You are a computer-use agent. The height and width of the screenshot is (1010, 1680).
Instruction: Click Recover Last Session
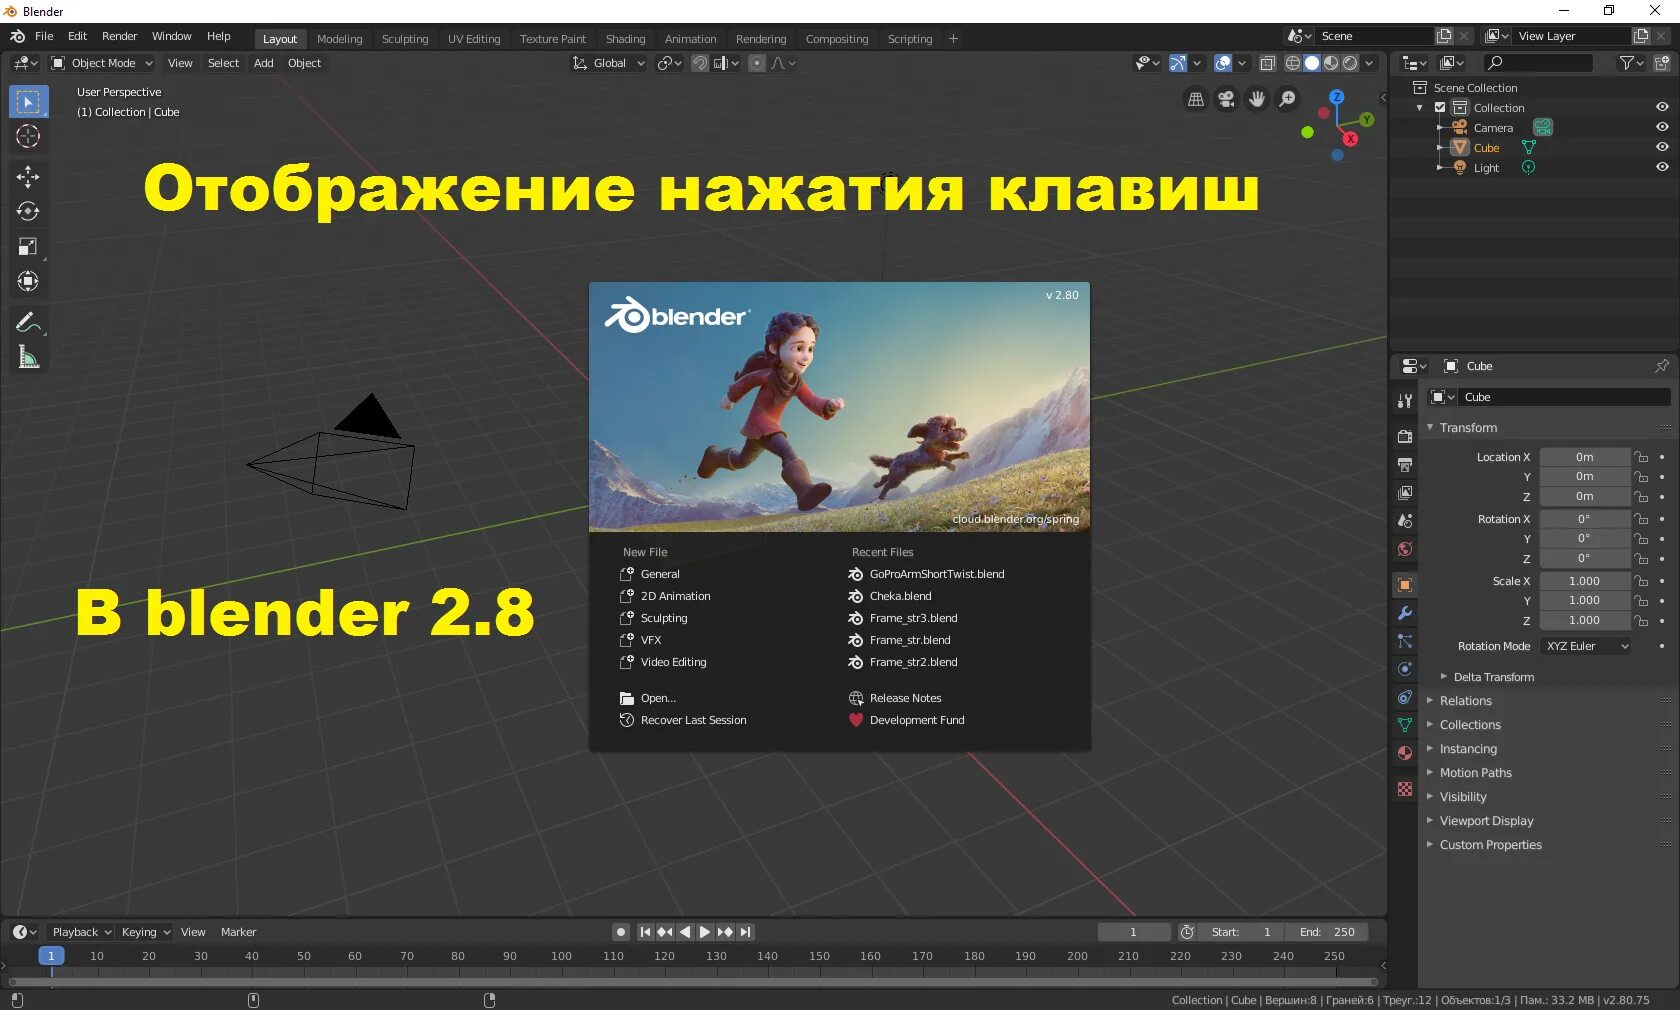coord(683,720)
